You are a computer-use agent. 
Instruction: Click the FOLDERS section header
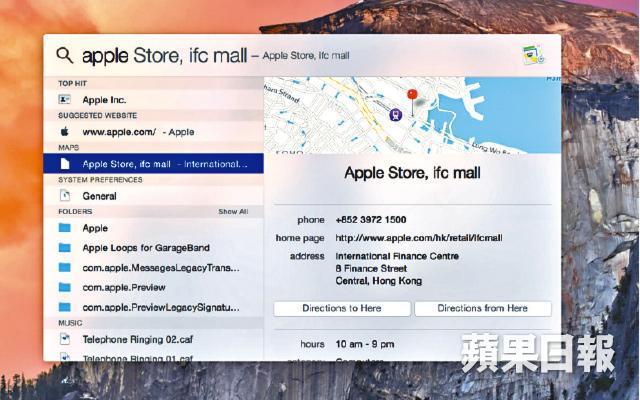(75, 211)
